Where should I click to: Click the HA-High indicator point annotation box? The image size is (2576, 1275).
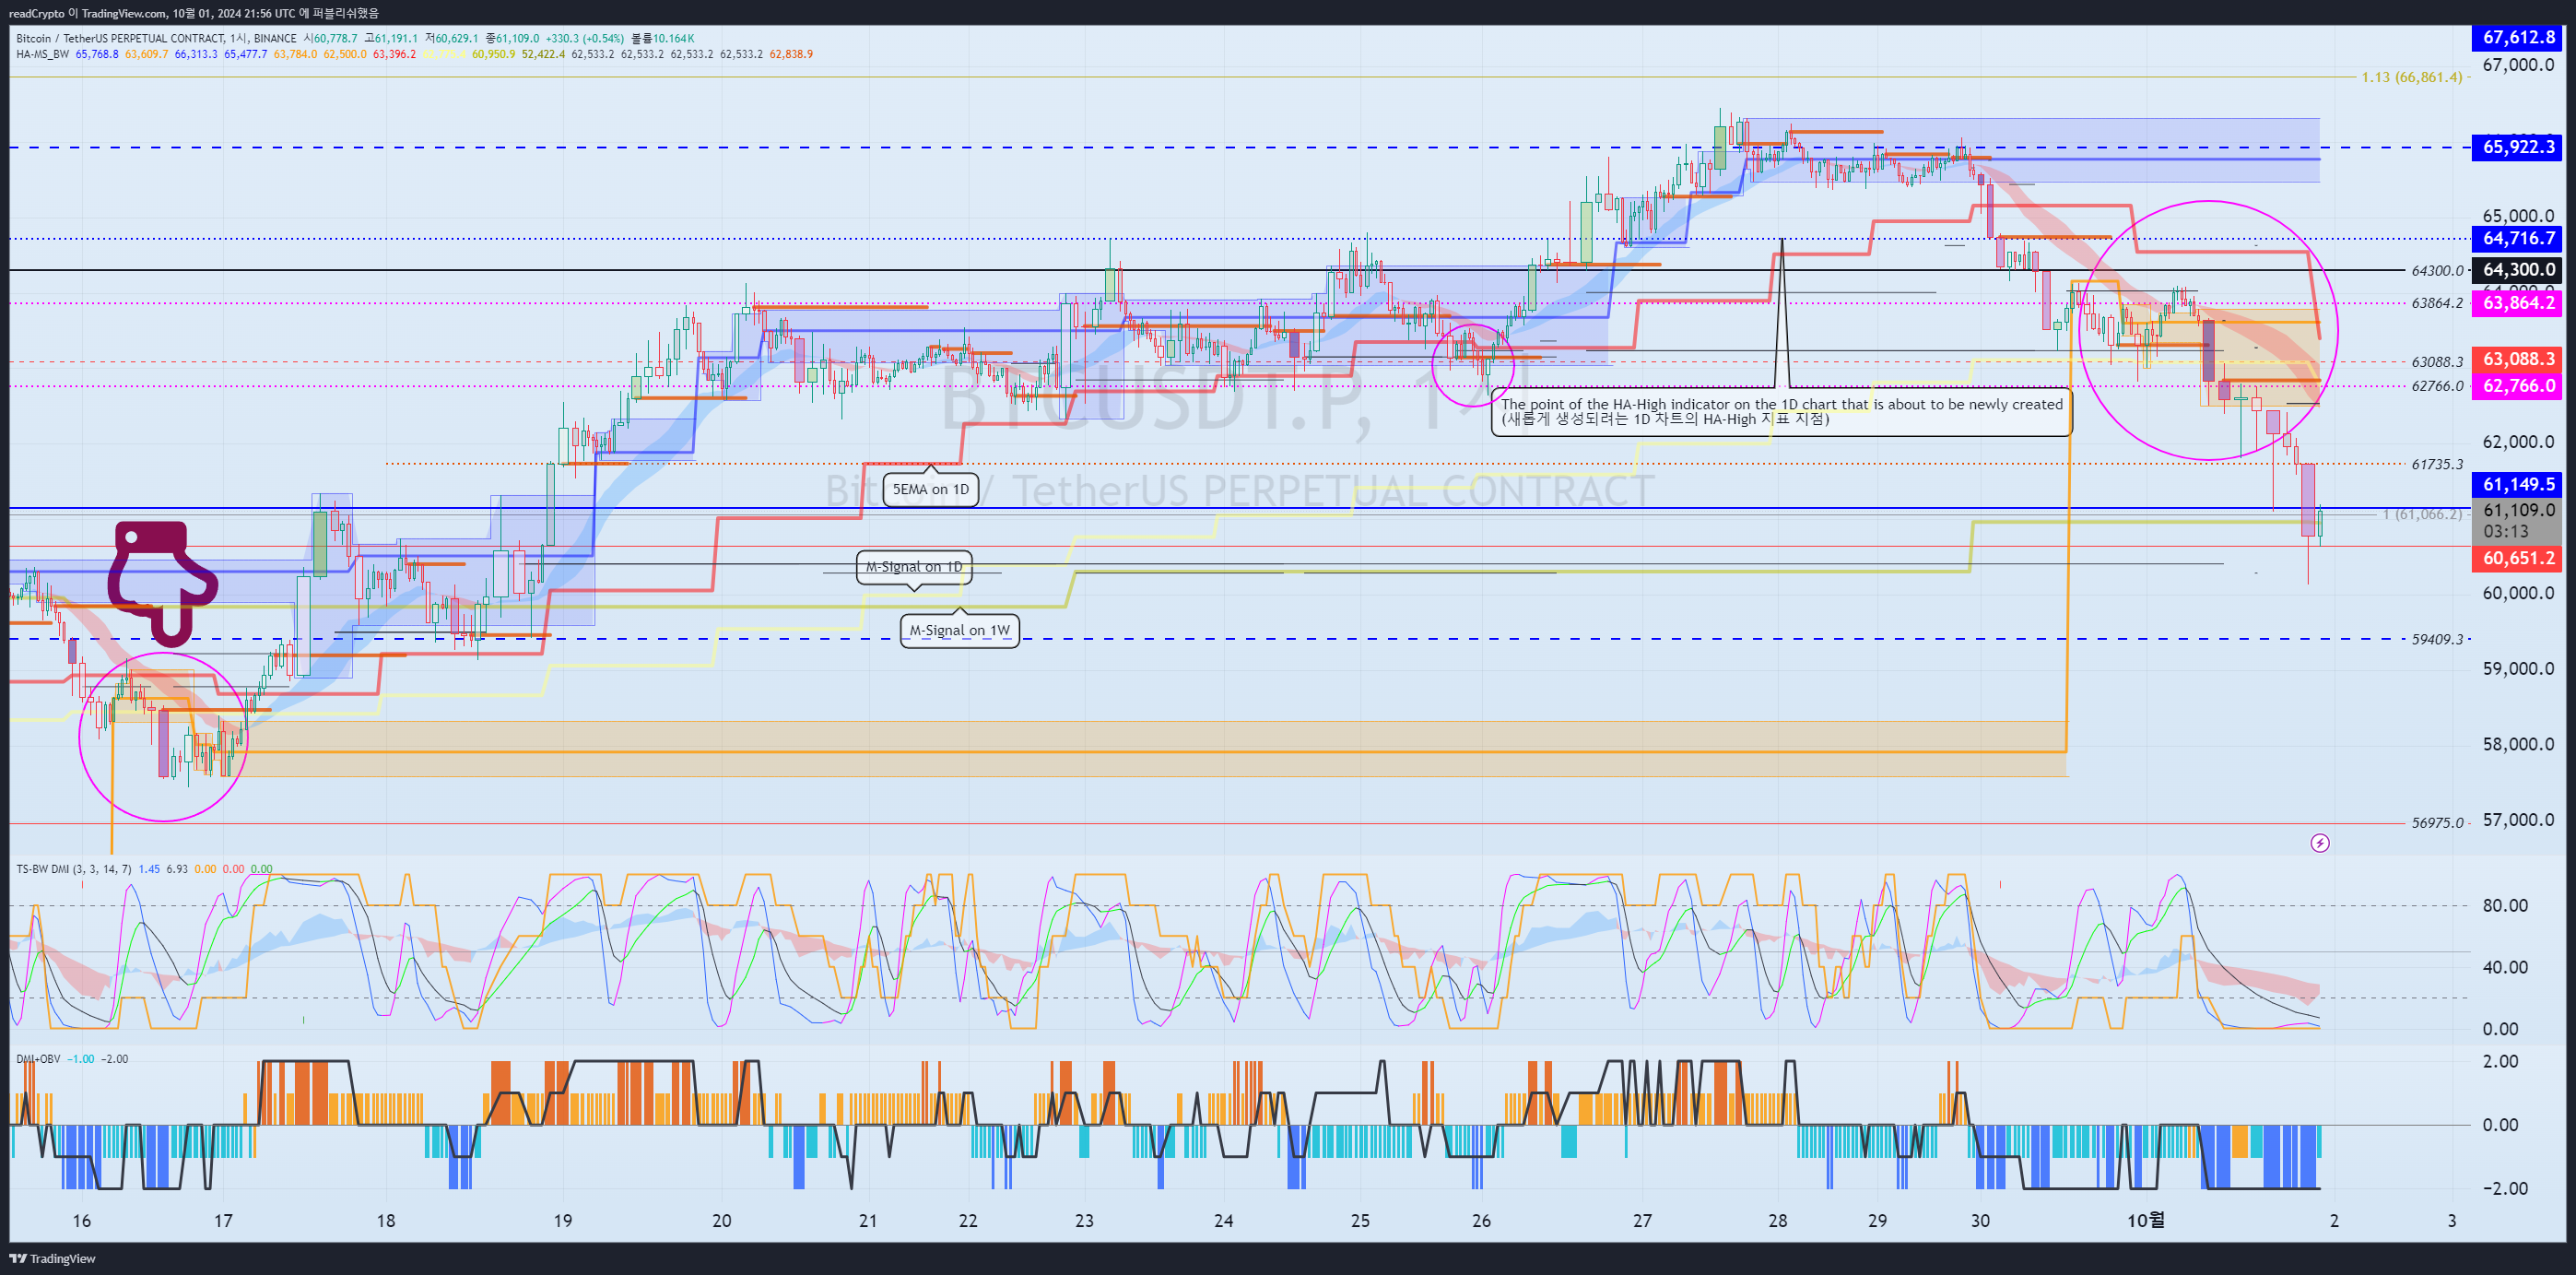coord(1781,412)
